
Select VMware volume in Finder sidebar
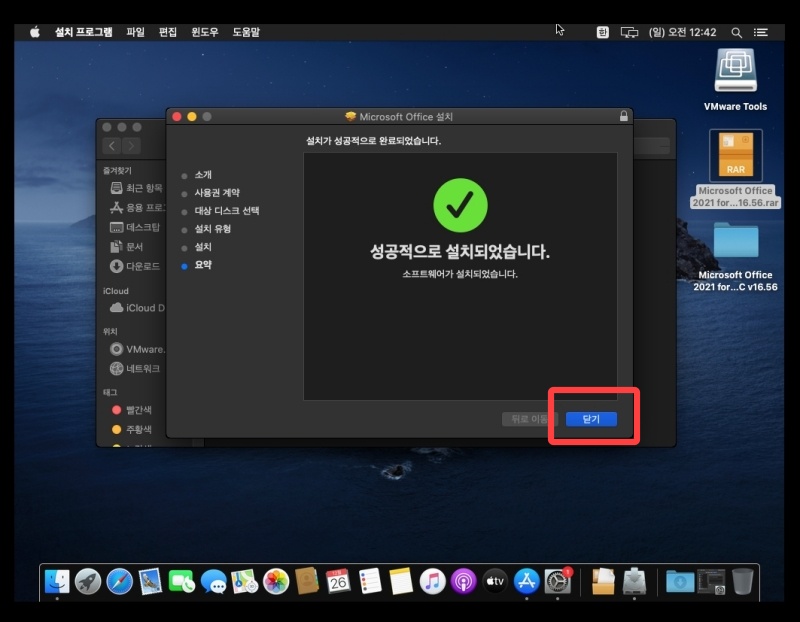[137, 350]
